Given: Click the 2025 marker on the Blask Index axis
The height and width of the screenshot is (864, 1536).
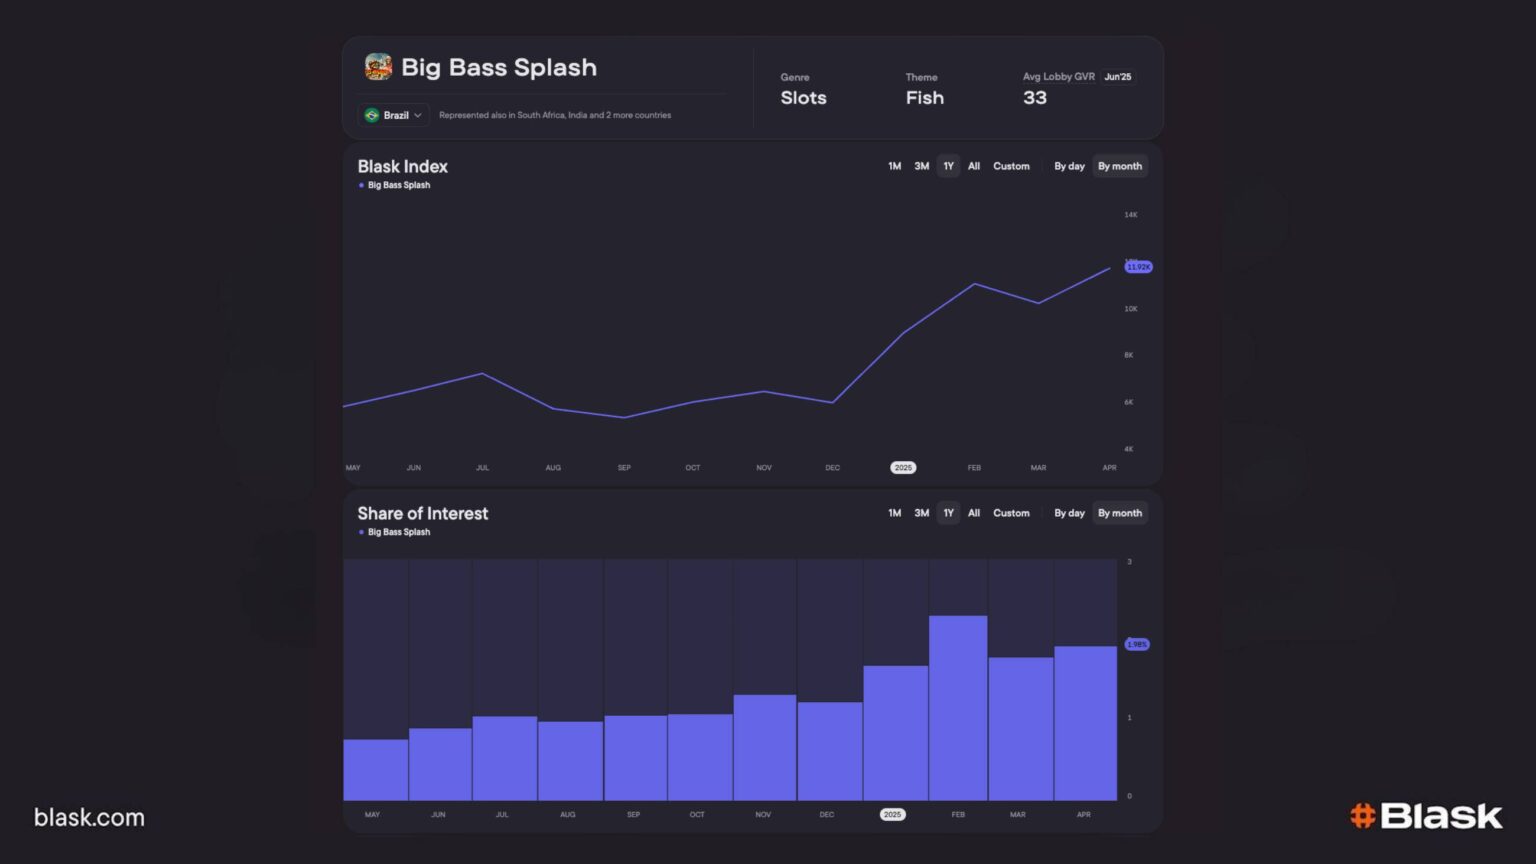Looking at the screenshot, I should (903, 468).
